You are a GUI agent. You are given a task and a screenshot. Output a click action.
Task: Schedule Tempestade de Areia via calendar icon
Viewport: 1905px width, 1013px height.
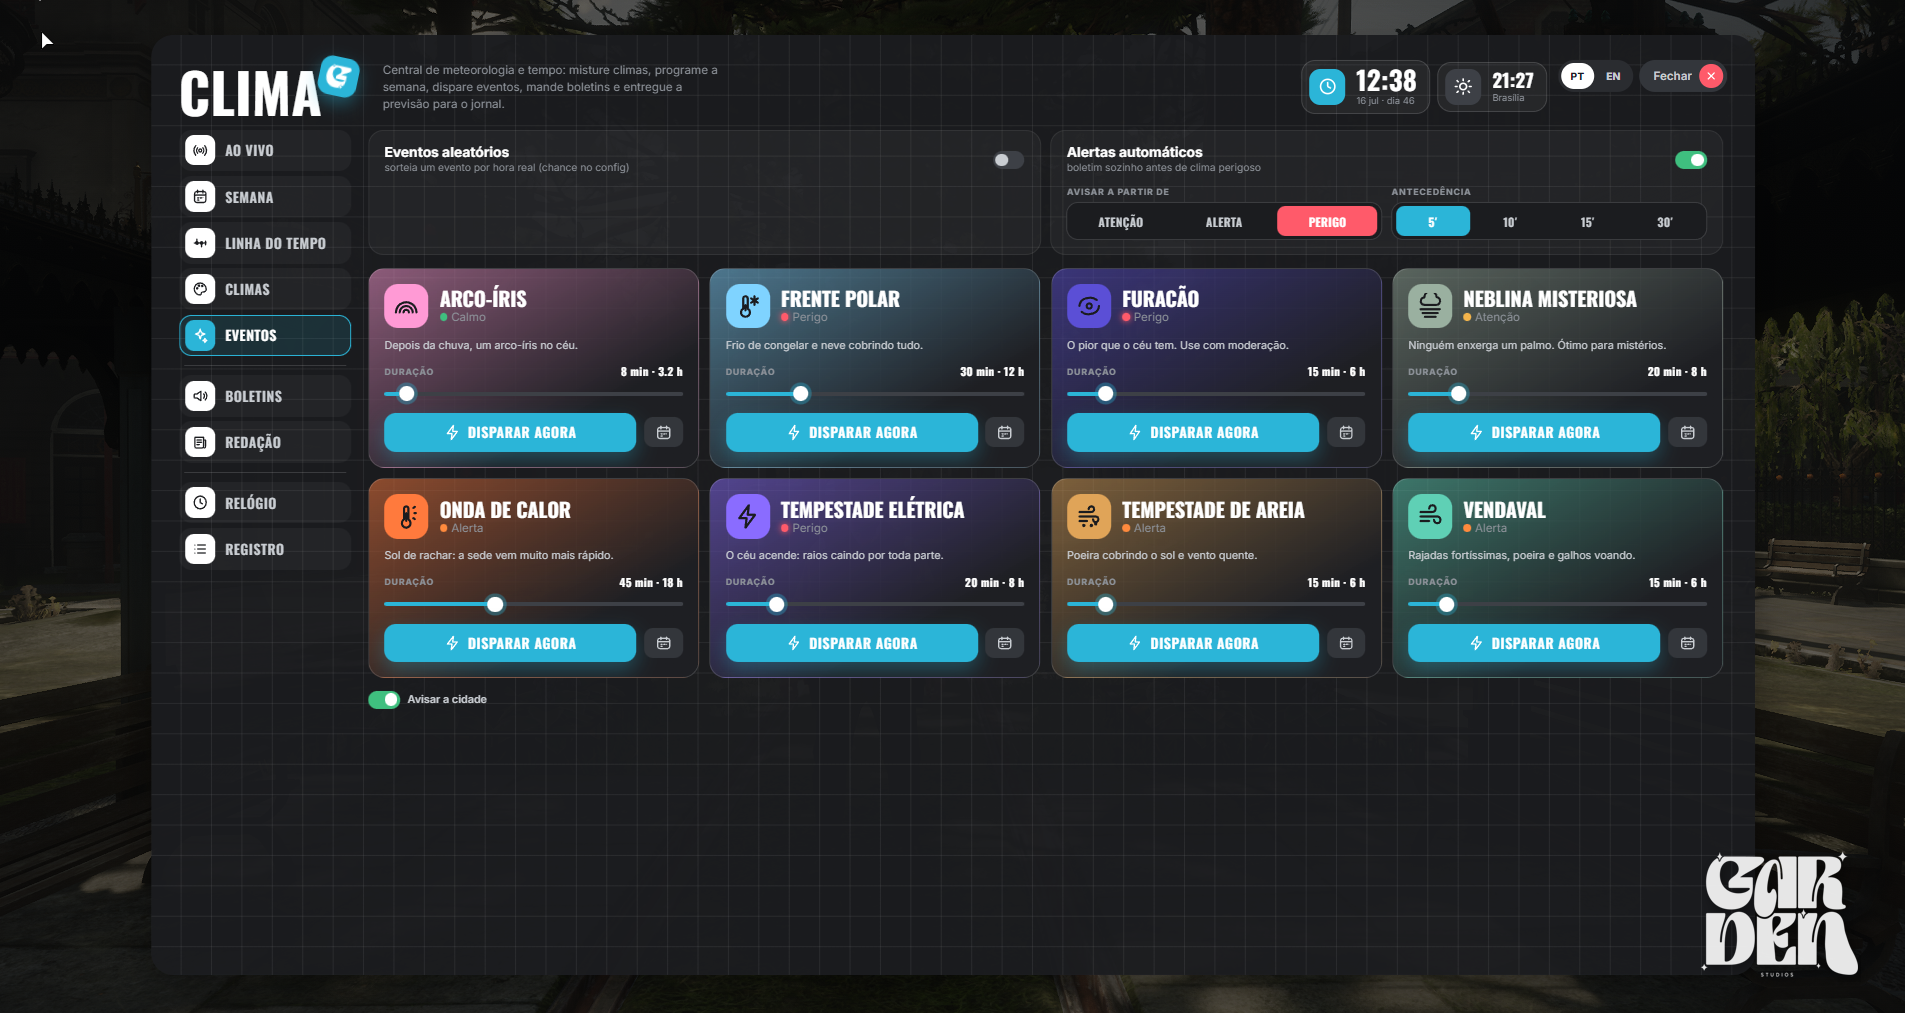coord(1346,643)
